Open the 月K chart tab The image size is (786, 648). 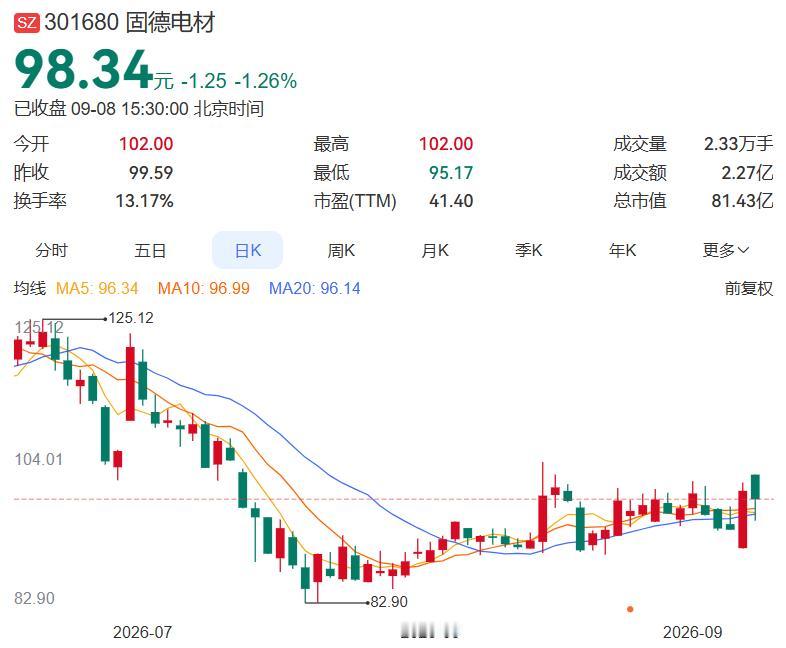pyautogui.click(x=435, y=250)
